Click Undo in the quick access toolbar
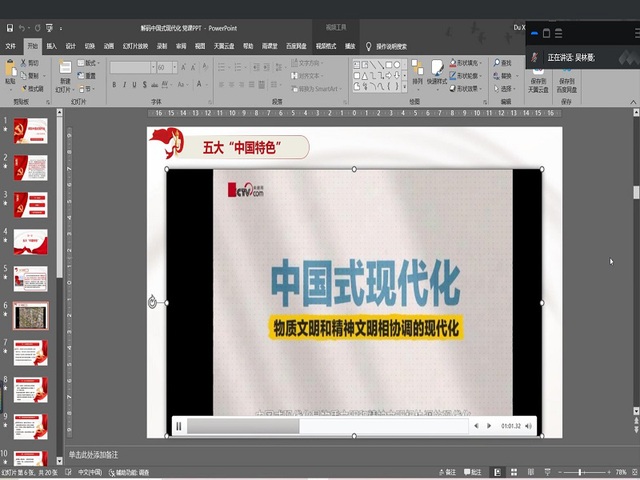This screenshot has height=480, width=640. click(x=22, y=28)
